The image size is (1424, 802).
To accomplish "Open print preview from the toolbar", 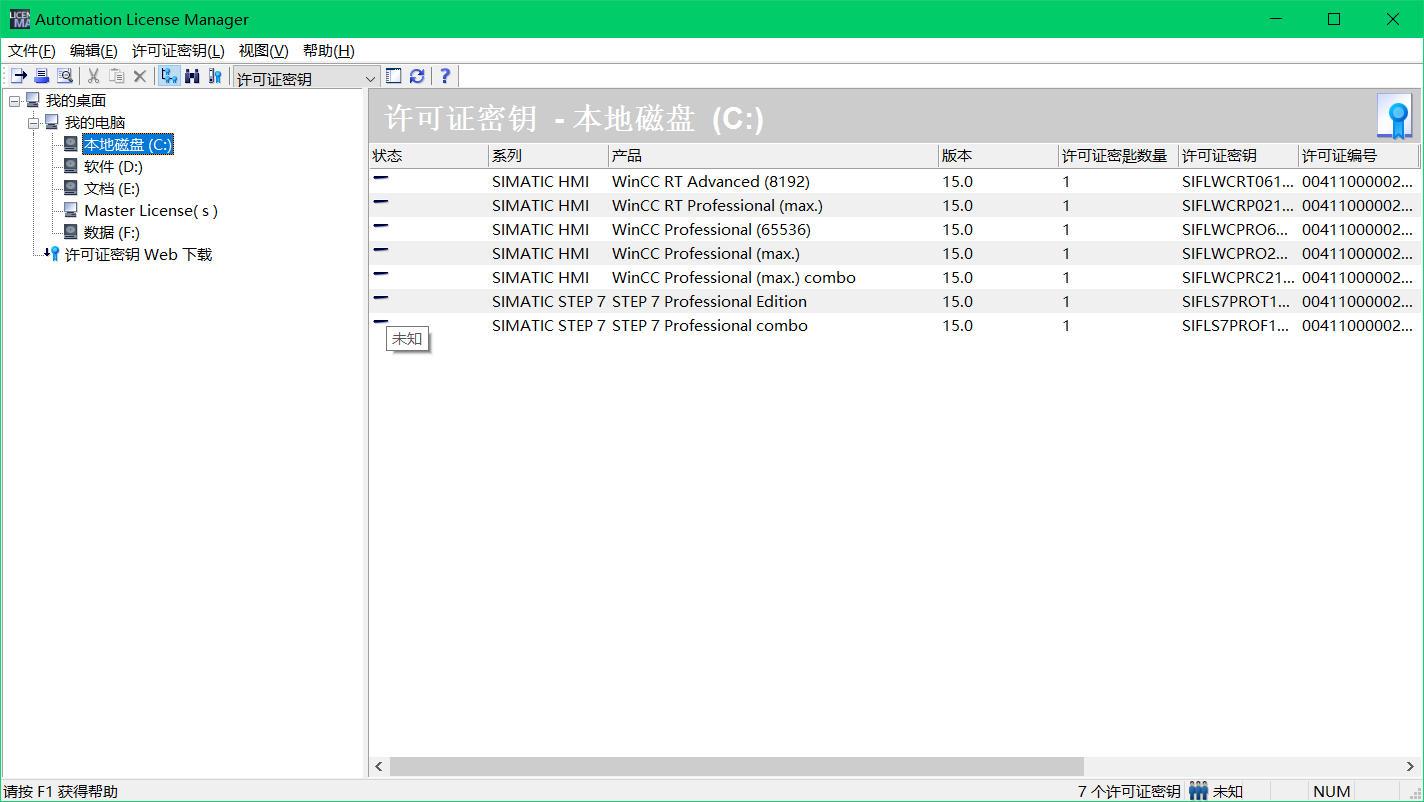I will (x=64, y=76).
